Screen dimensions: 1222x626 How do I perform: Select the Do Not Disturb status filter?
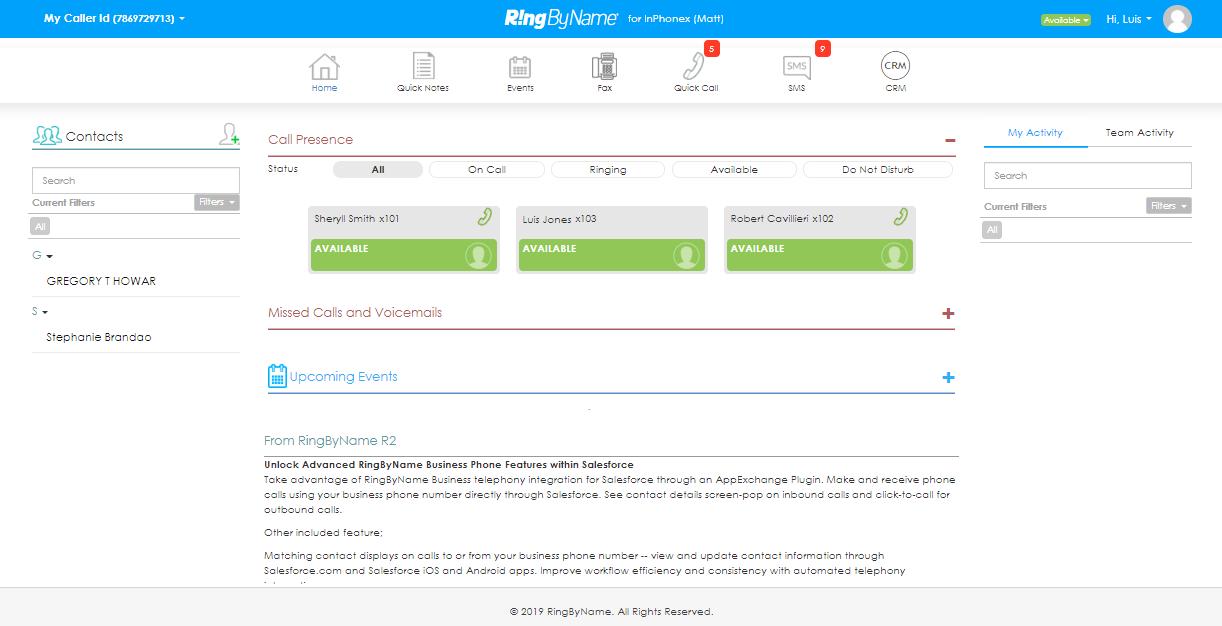tap(877, 170)
